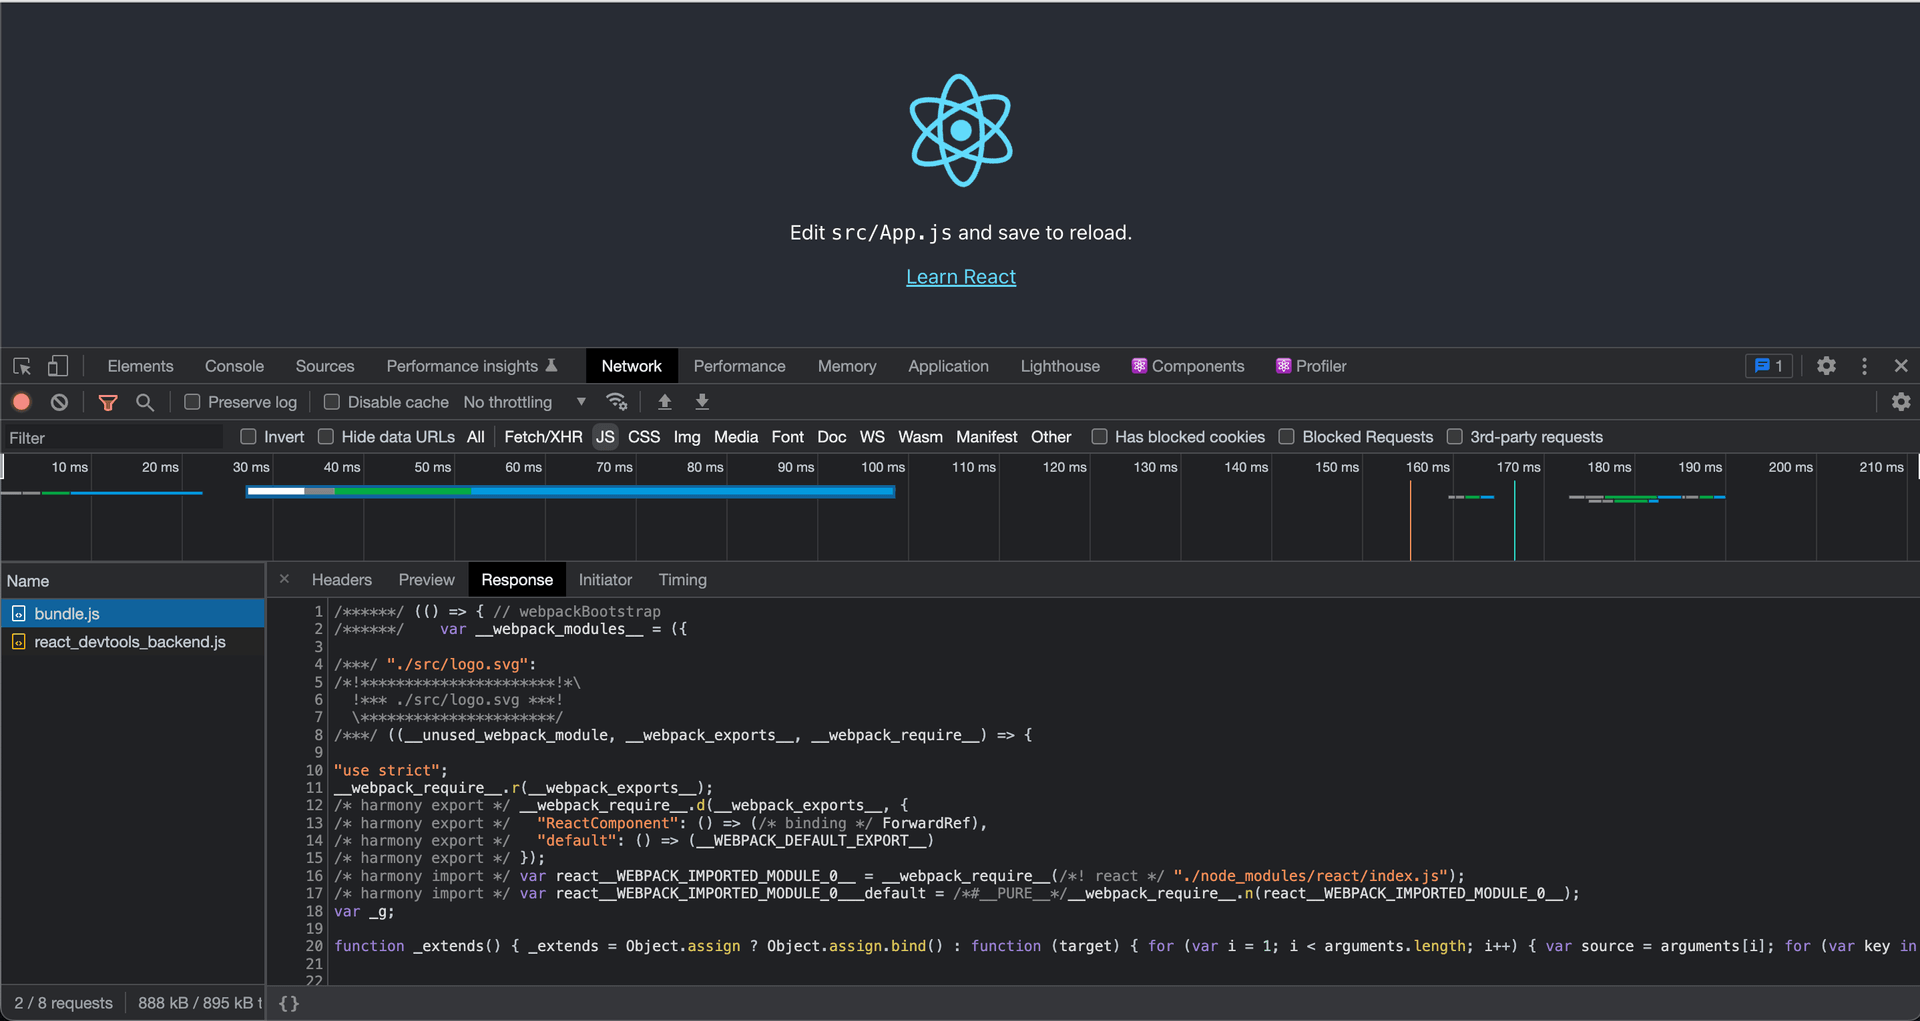Export the network log as HAR
The image size is (1920, 1021).
pyautogui.click(x=702, y=402)
